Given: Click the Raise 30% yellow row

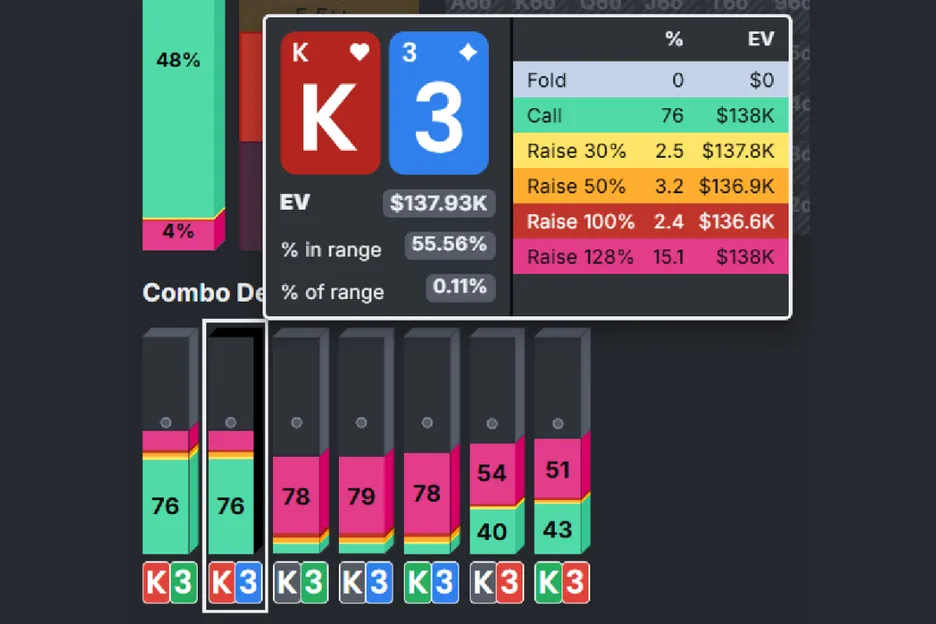Looking at the screenshot, I should coord(650,151).
